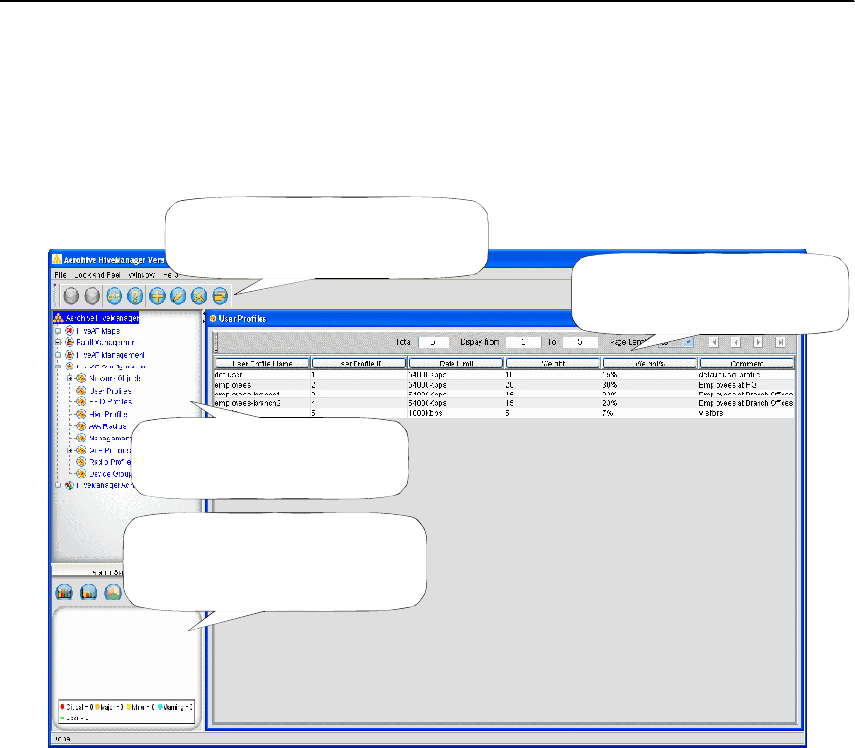Viewport: 855px width, 748px height.
Task: Select Radio Profiles in the tree
Action: (x=110, y=462)
